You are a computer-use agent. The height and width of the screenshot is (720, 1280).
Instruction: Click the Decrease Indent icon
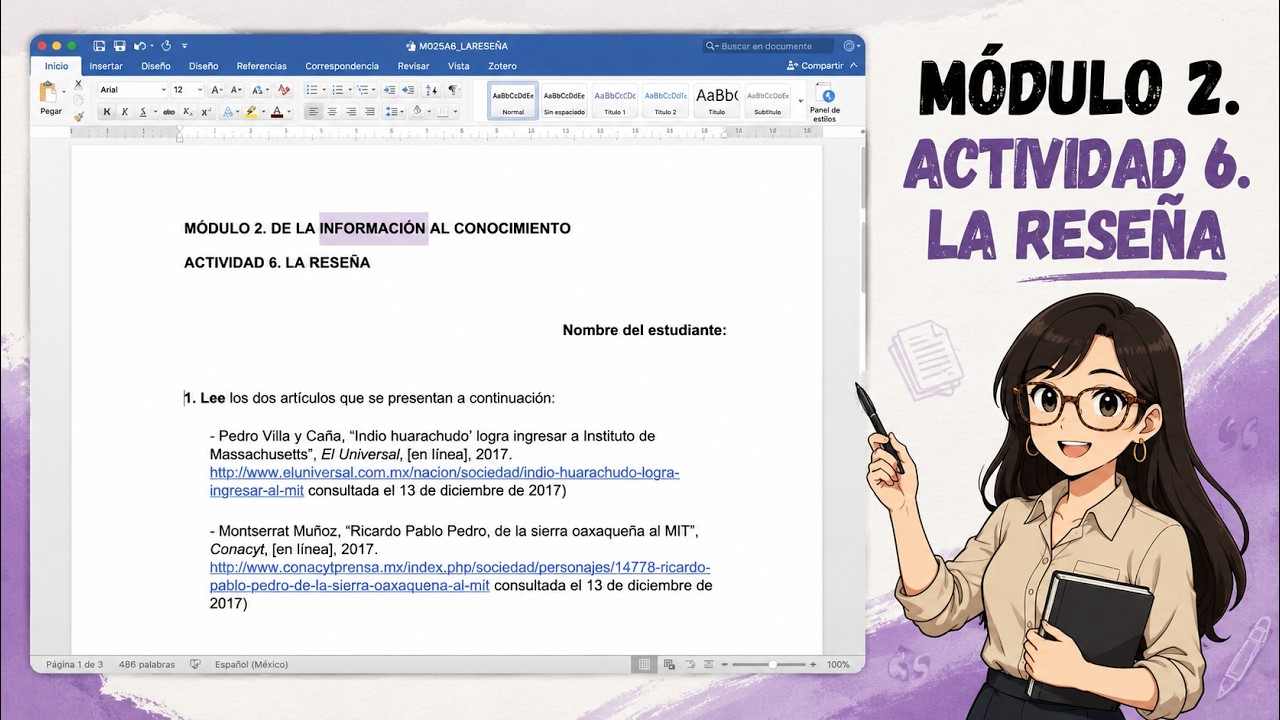tap(389, 89)
